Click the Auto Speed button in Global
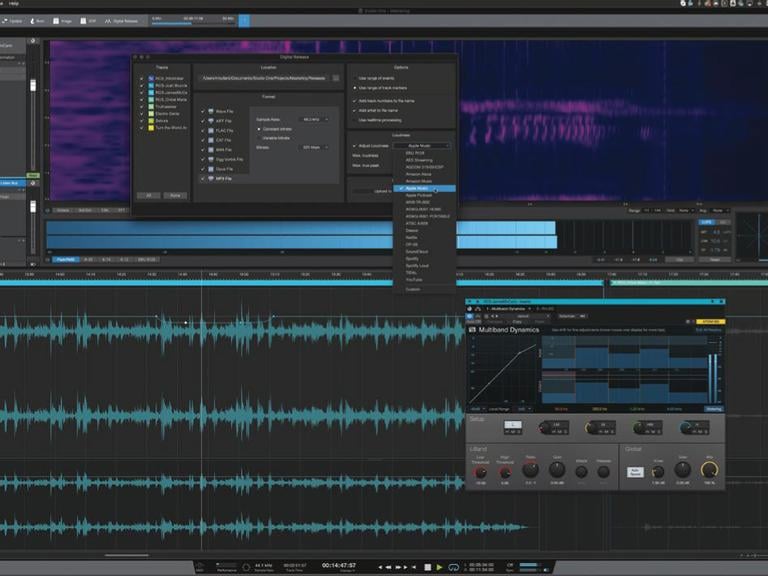Screen dimensions: 768x576 (634, 471)
